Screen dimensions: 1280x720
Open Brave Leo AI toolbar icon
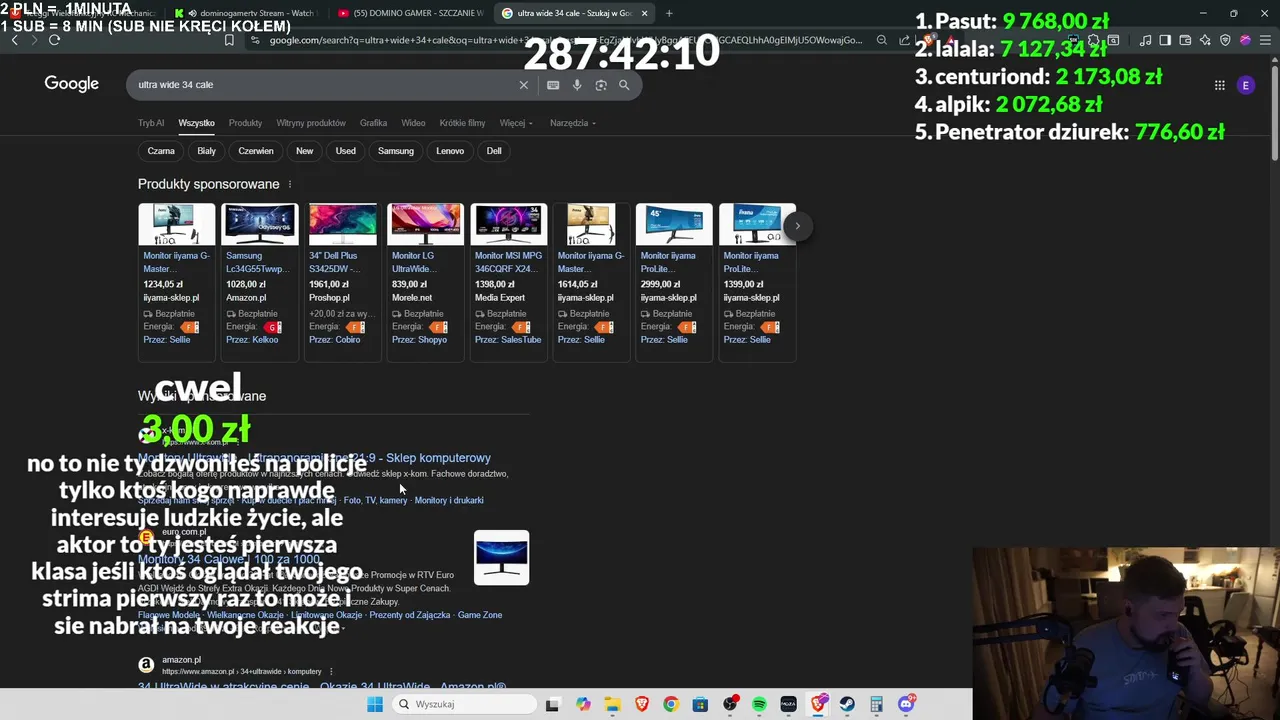[x=1205, y=40]
